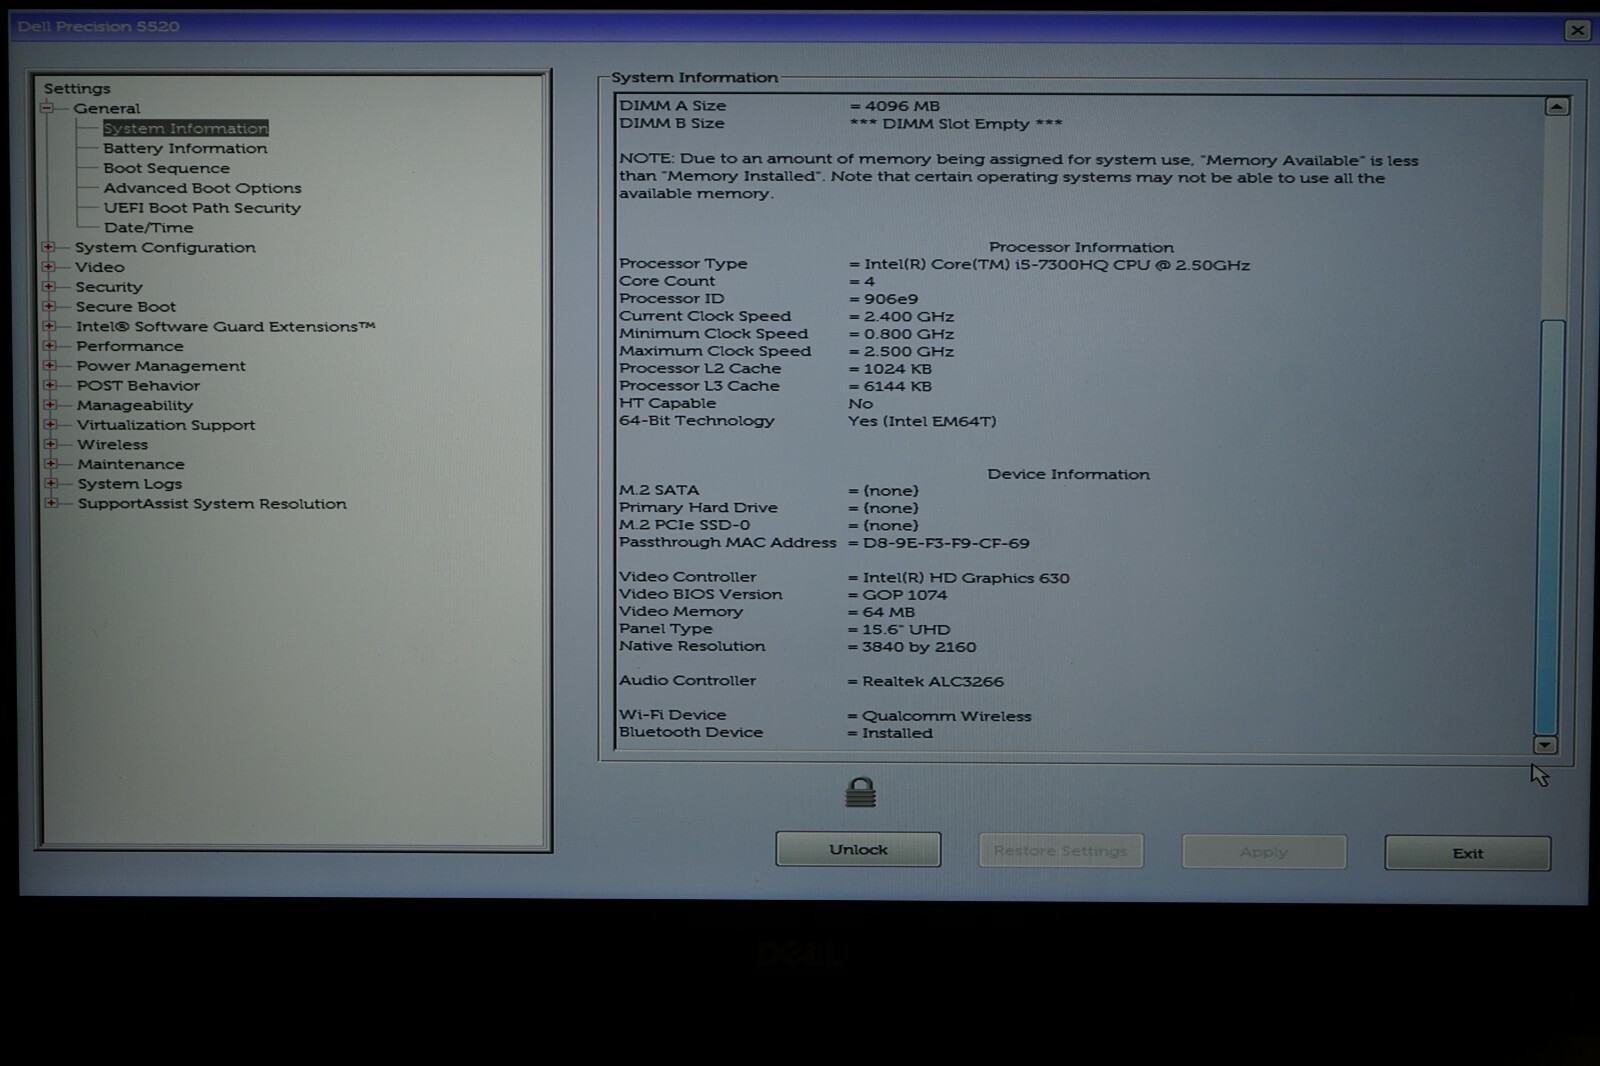Close the Dell Precision 5520 BIOS window
Image resolution: width=1600 pixels, height=1066 pixels.
1577,30
